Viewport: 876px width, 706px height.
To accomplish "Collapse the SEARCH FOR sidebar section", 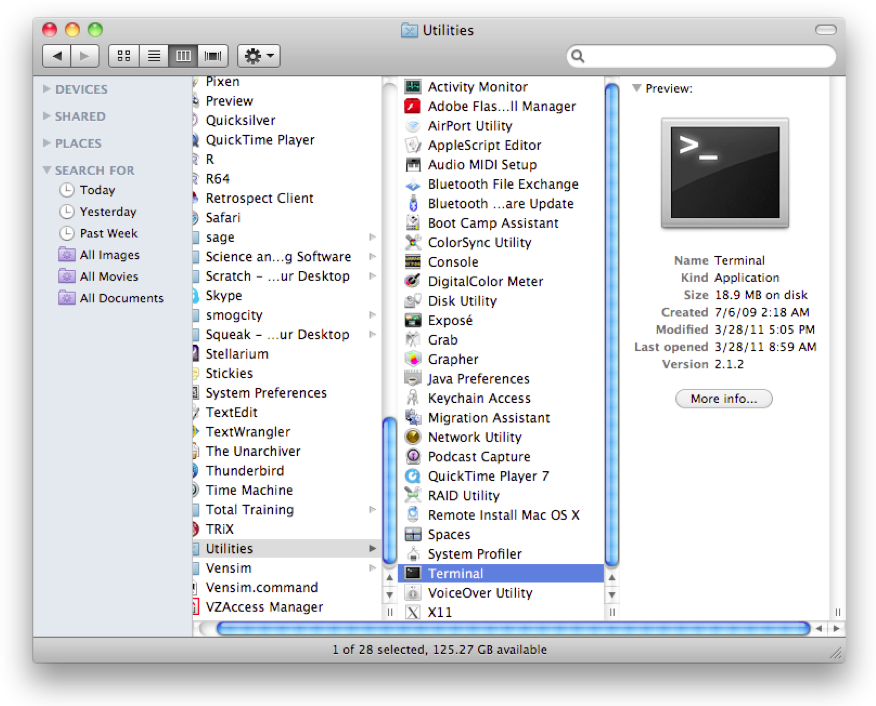I will tap(47, 171).
